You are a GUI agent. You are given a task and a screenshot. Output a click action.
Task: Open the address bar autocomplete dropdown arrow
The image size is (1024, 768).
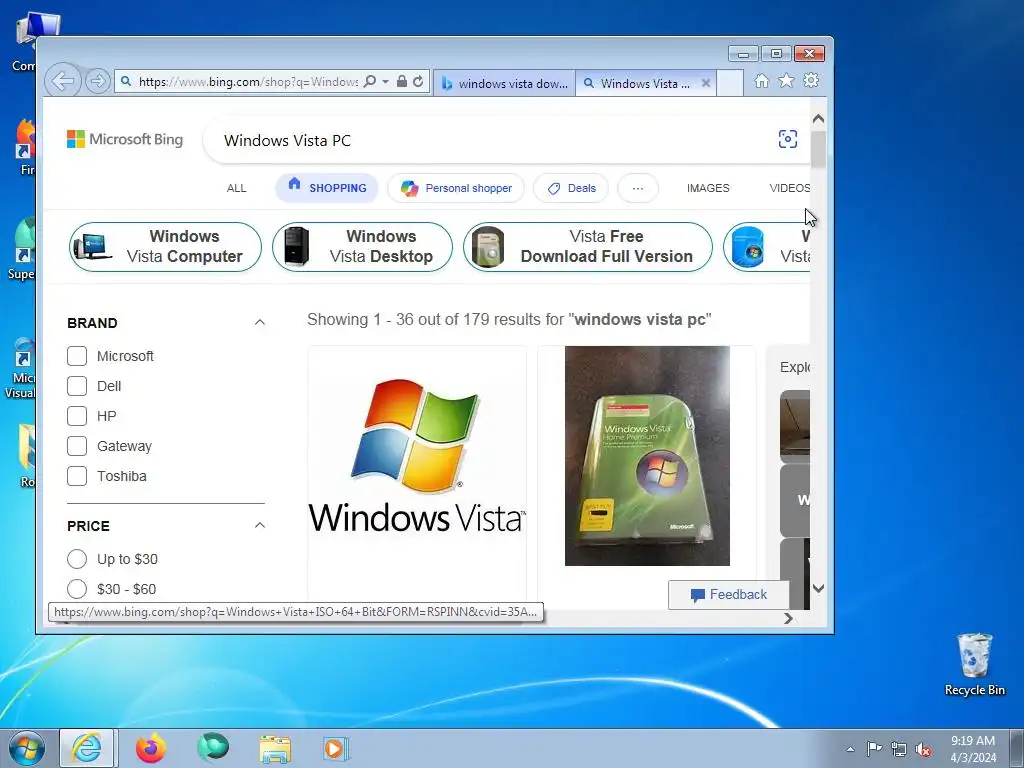tap(385, 82)
